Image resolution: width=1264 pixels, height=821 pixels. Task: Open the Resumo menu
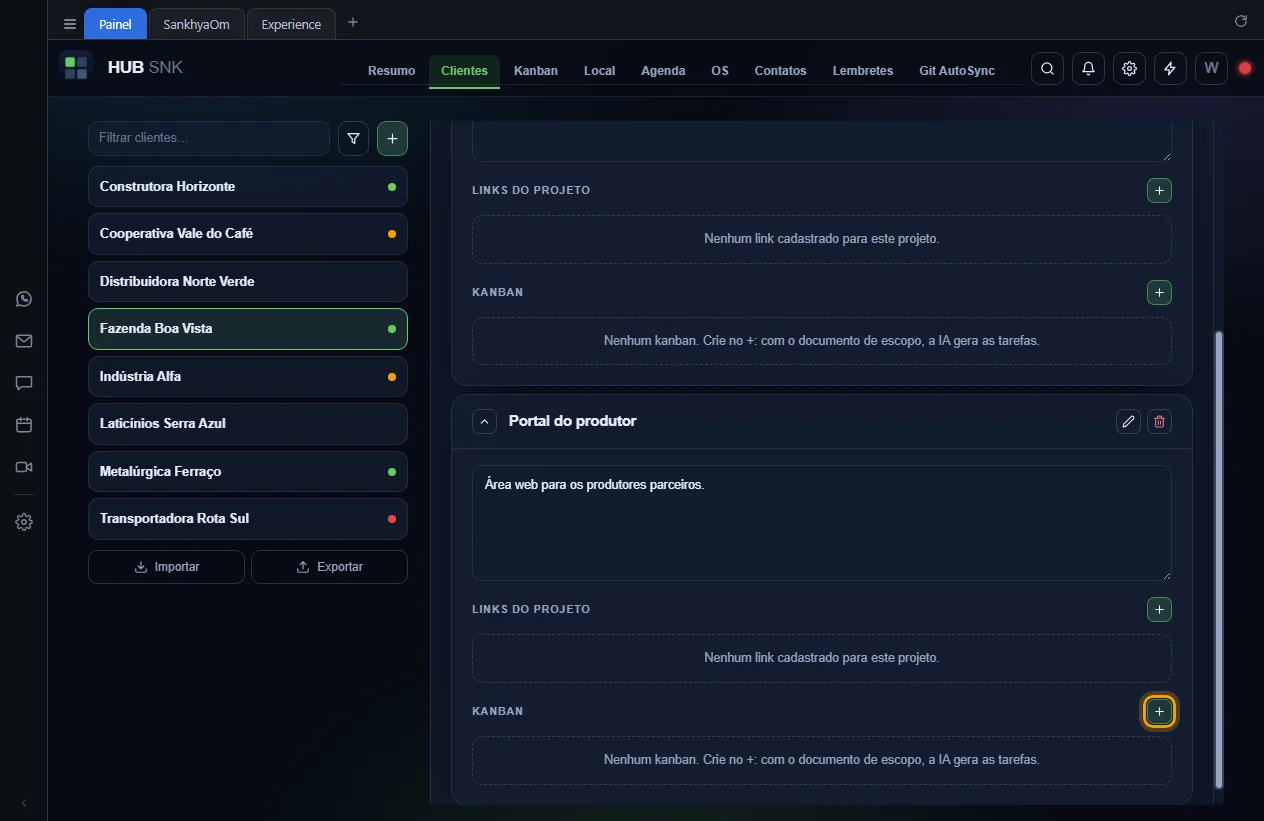pos(391,71)
